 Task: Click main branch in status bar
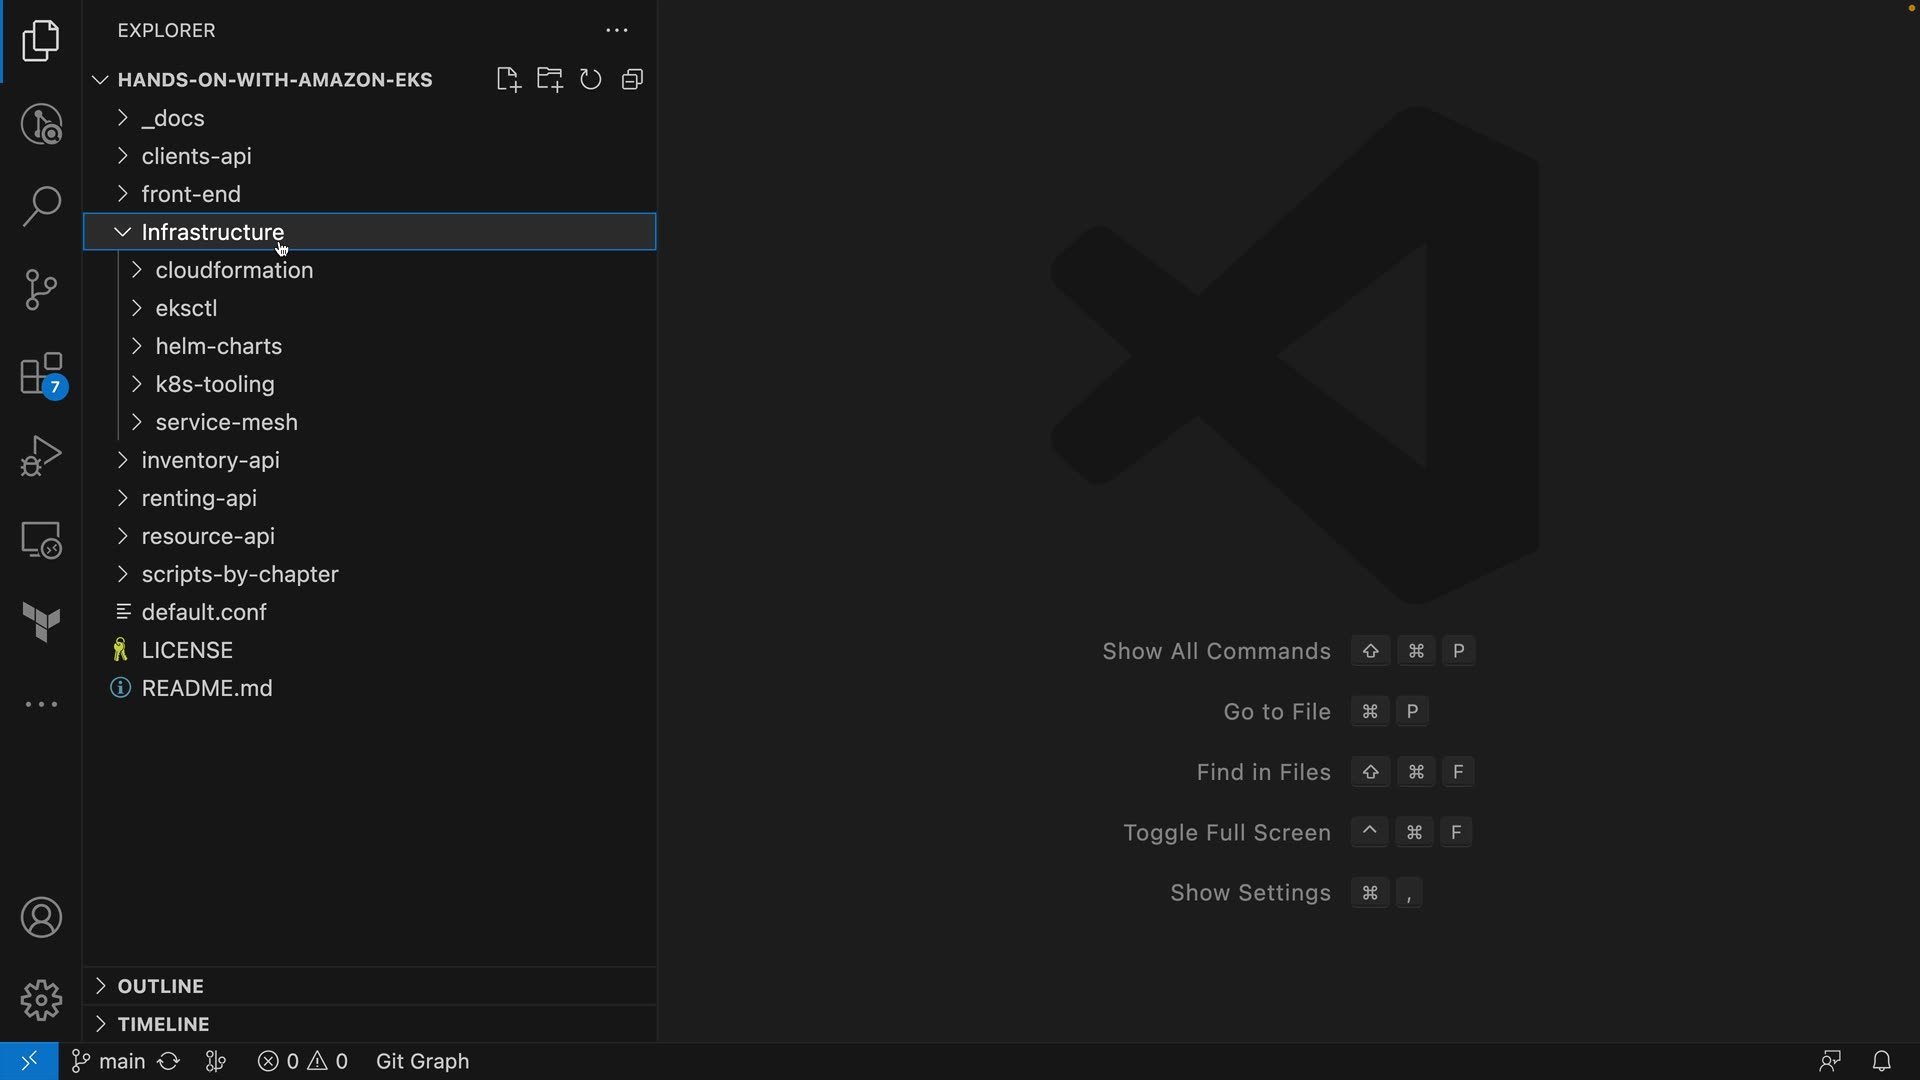tap(110, 1061)
